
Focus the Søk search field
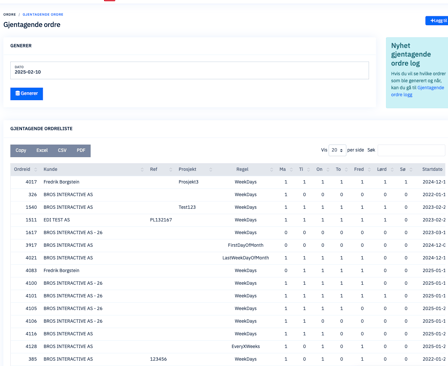click(411, 150)
